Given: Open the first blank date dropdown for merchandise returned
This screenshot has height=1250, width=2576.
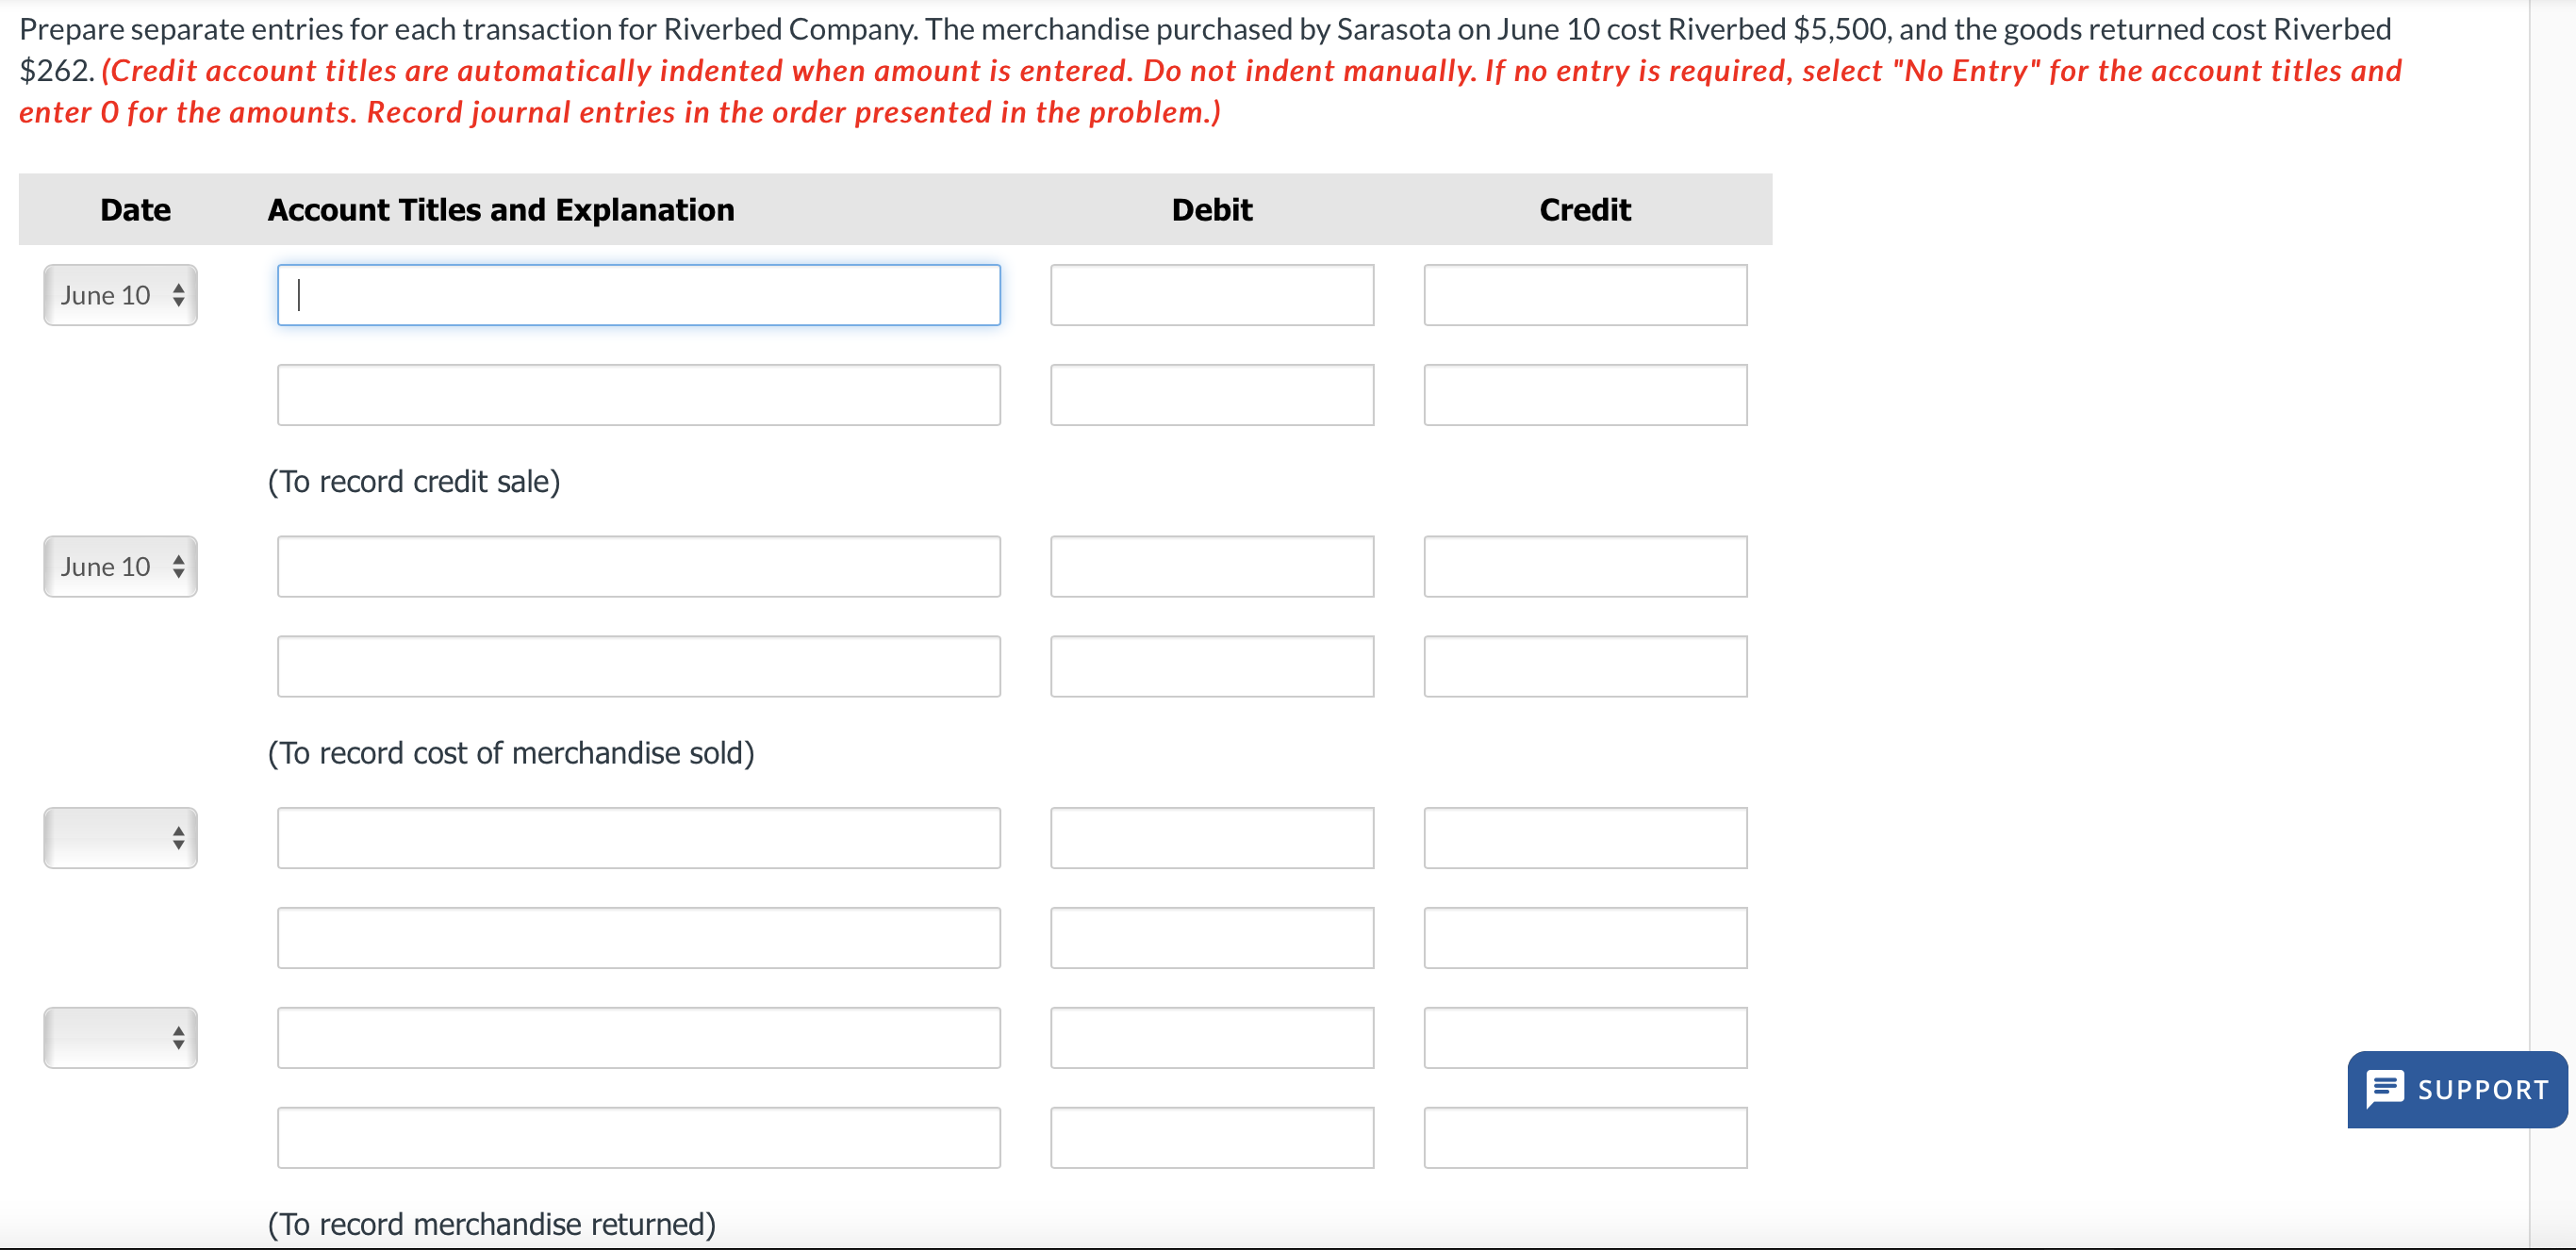Looking at the screenshot, I should click(120, 838).
